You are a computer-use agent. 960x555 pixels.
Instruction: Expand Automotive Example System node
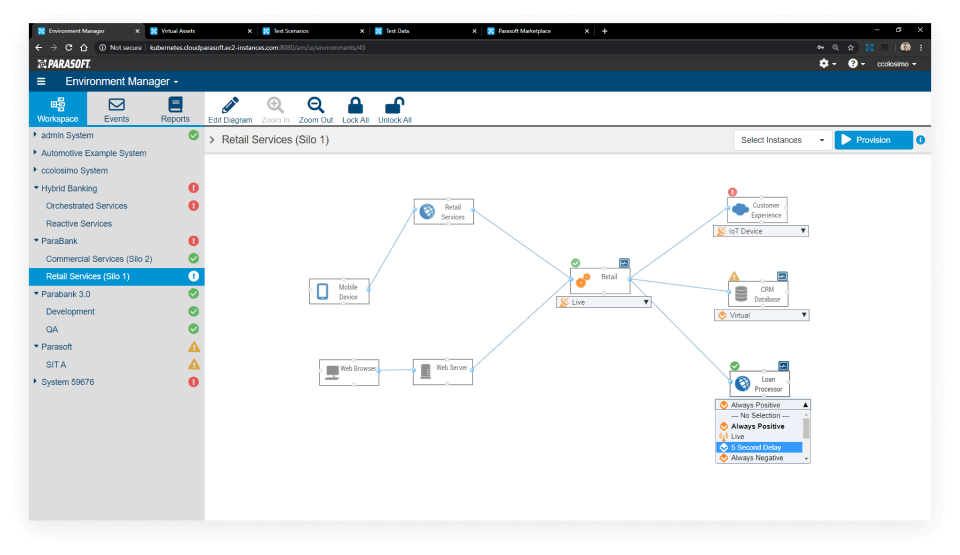coord(35,153)
